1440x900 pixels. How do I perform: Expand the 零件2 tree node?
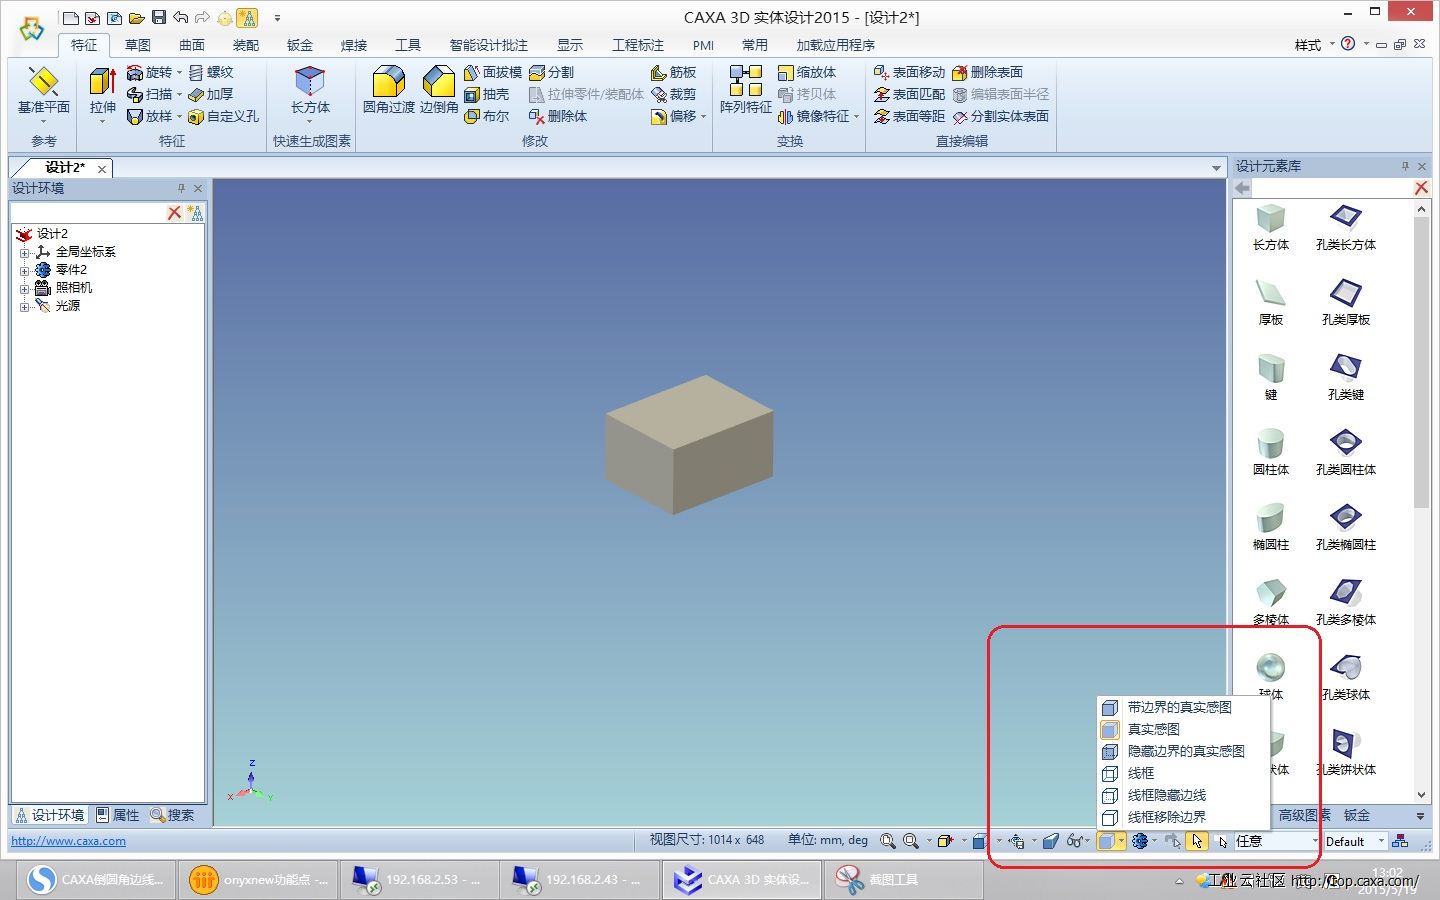pos(24,270)
